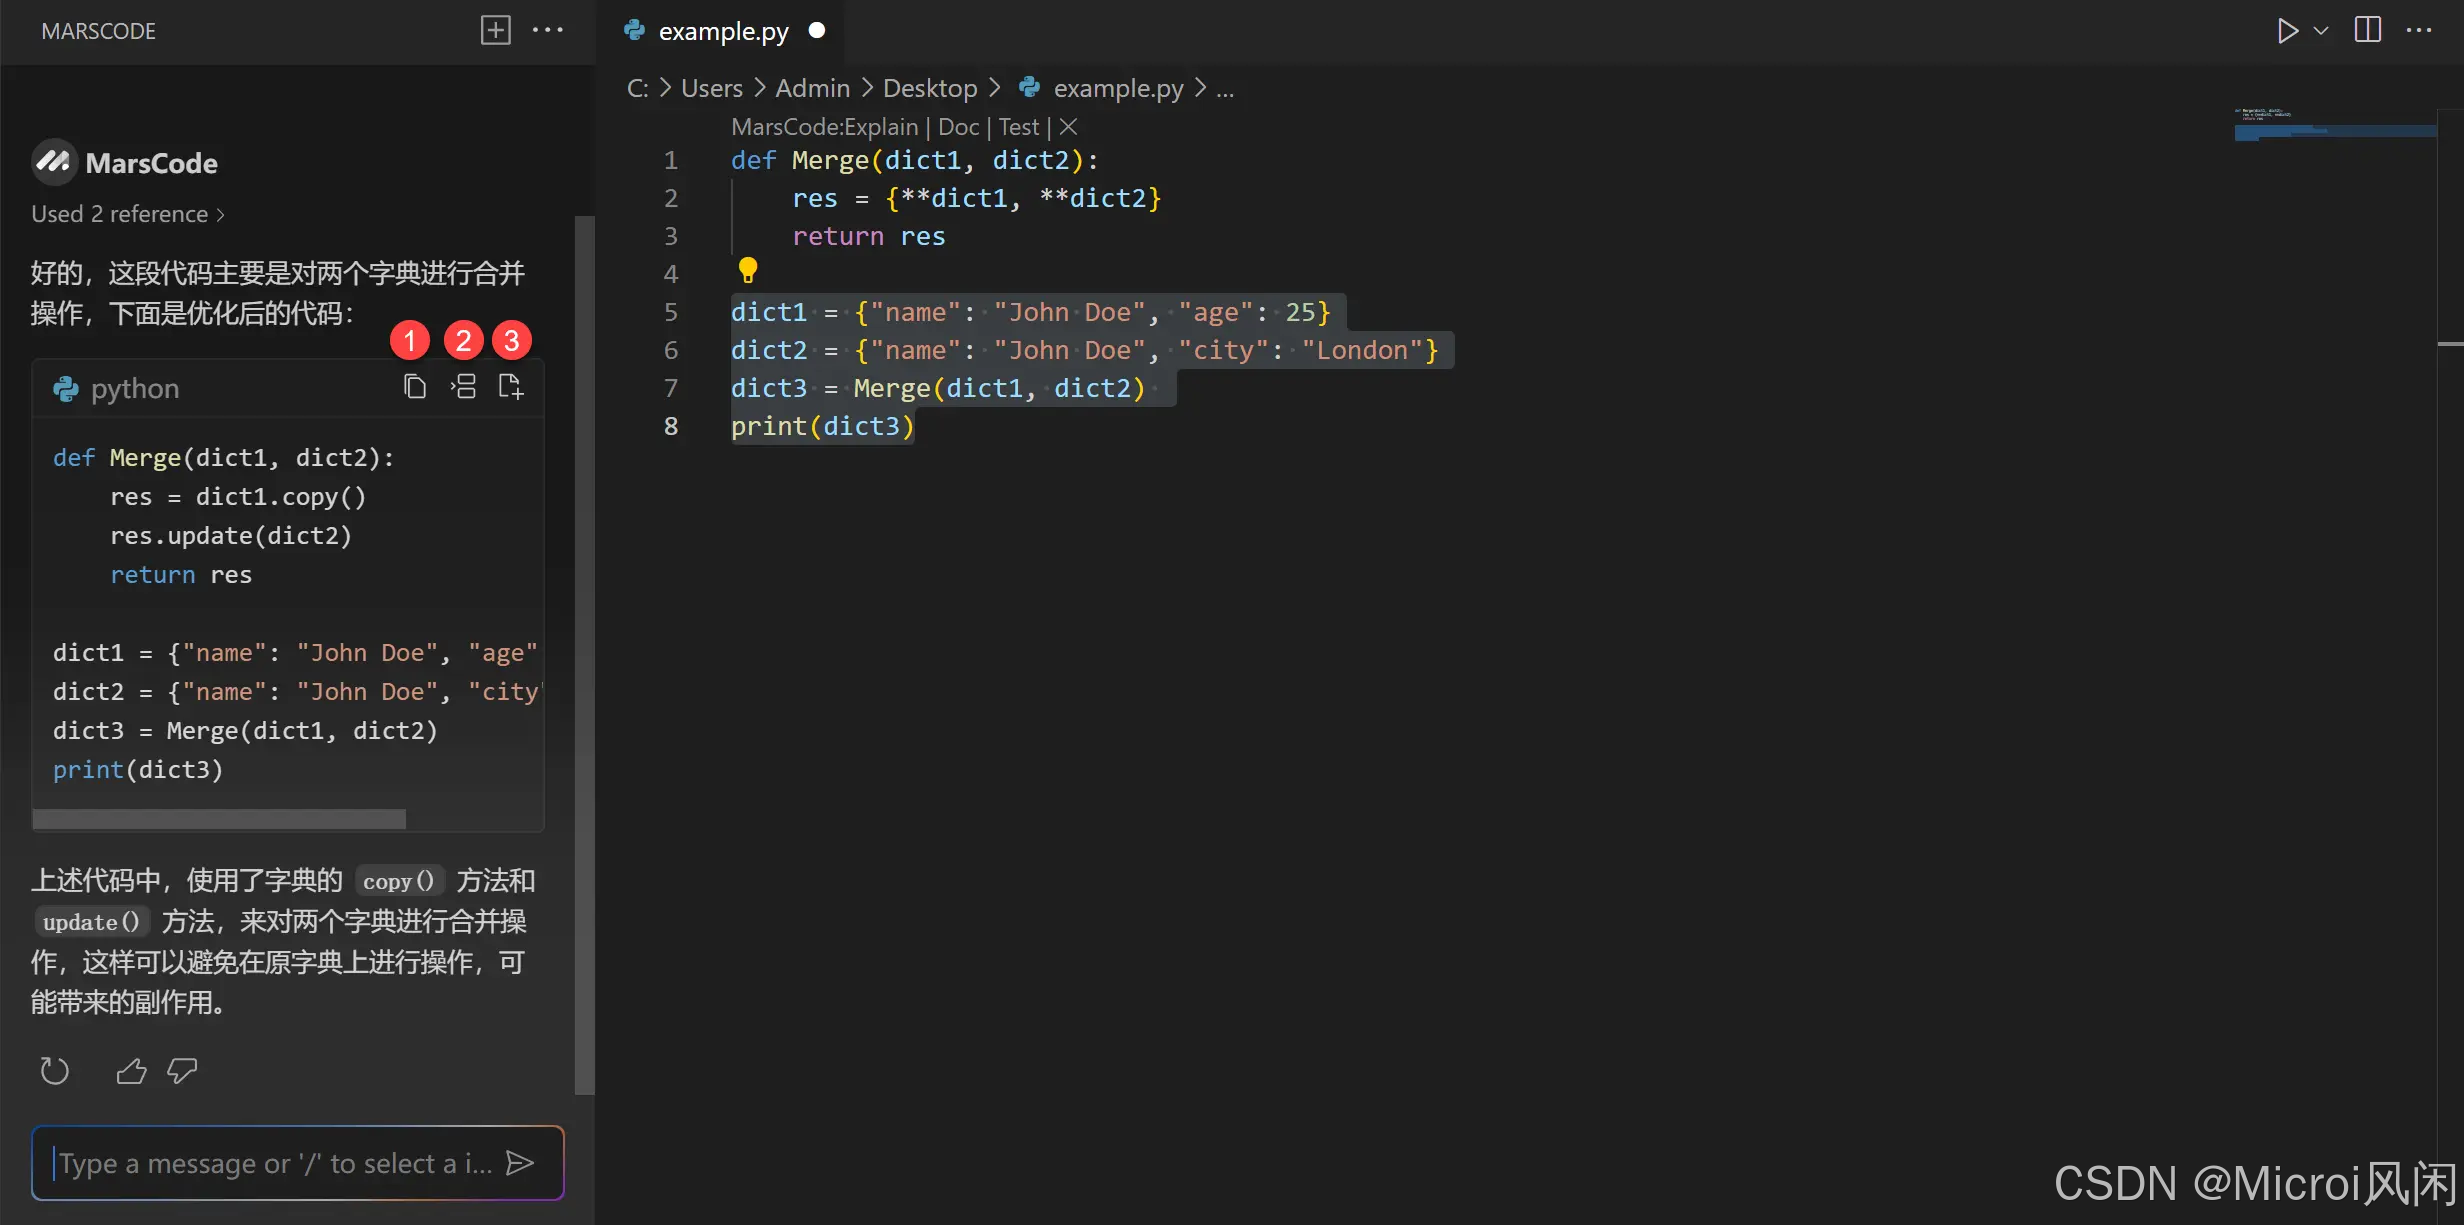Viewport: 2464px width, 1225px height.
Task: Click the add code to new file icon
Action: click(x=511, y=387)
